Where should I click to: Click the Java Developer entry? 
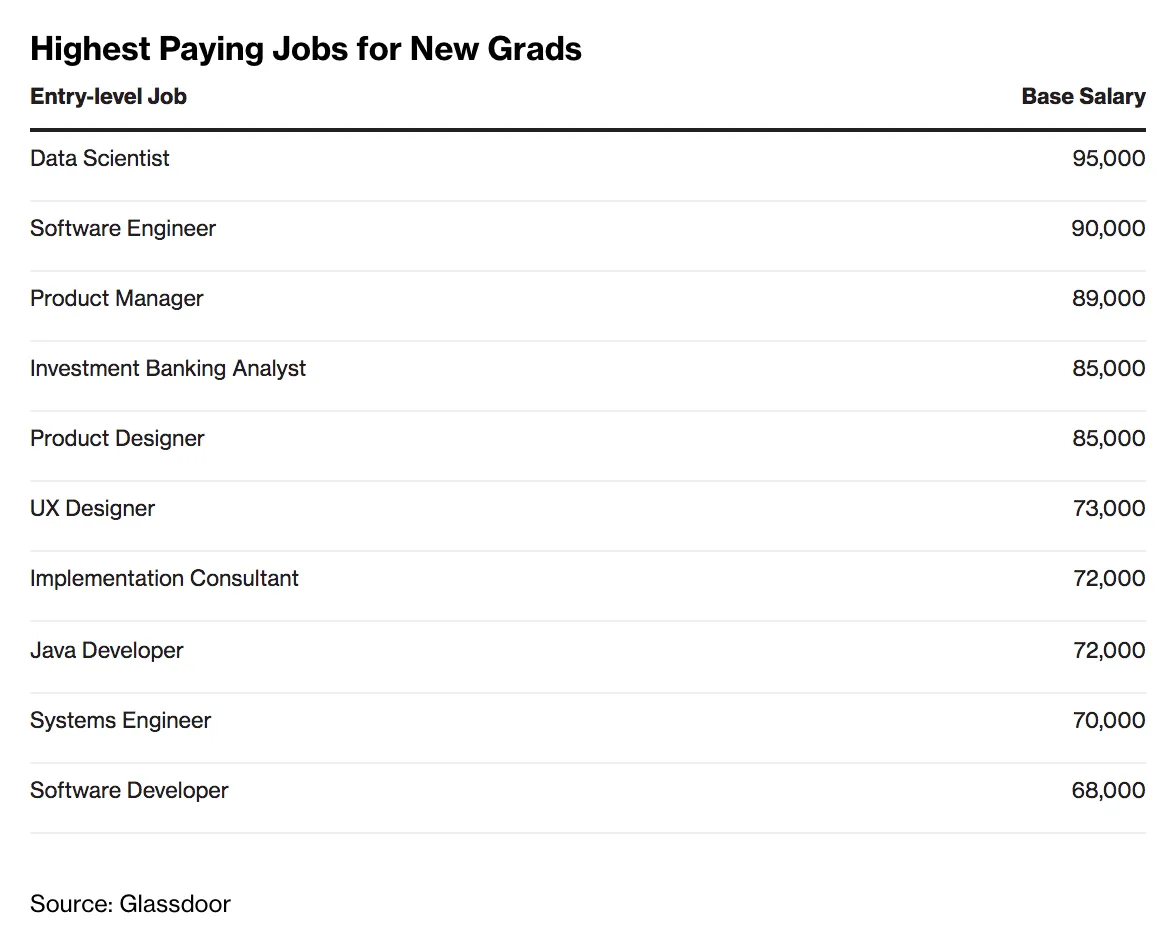point(107,651)
